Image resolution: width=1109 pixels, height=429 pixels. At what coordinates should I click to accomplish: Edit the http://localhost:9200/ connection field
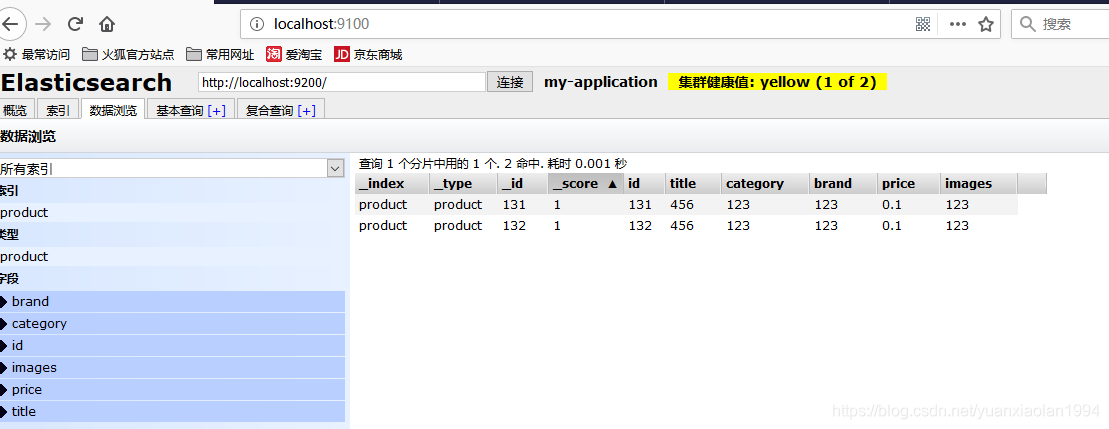(342, 82)
